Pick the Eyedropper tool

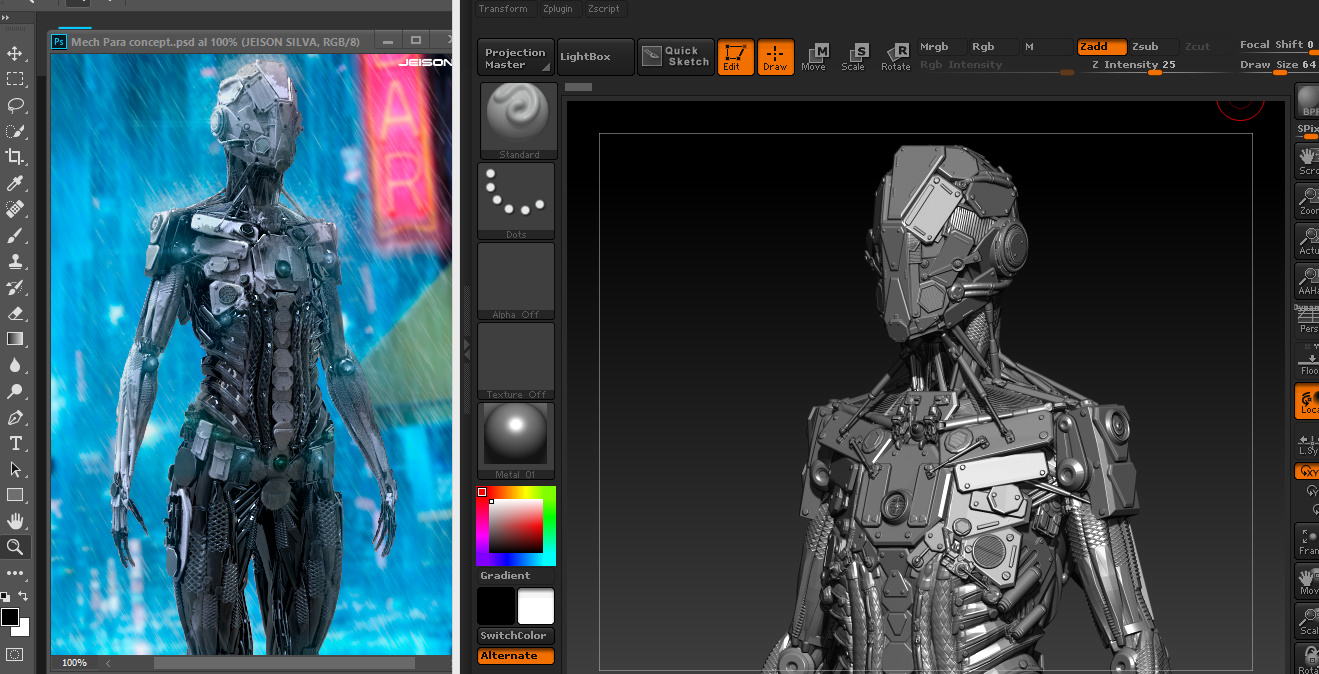(15, 183)
